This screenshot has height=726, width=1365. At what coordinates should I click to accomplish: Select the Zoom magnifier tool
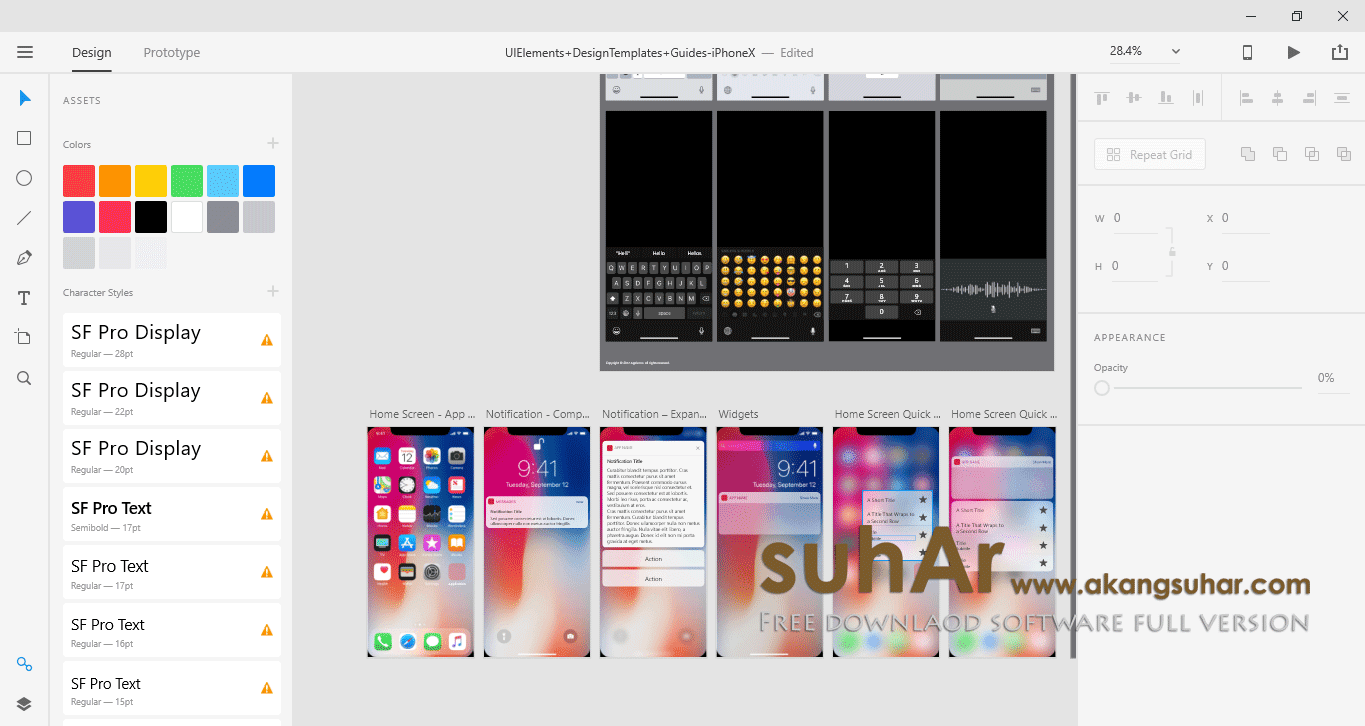click(24, 378)
